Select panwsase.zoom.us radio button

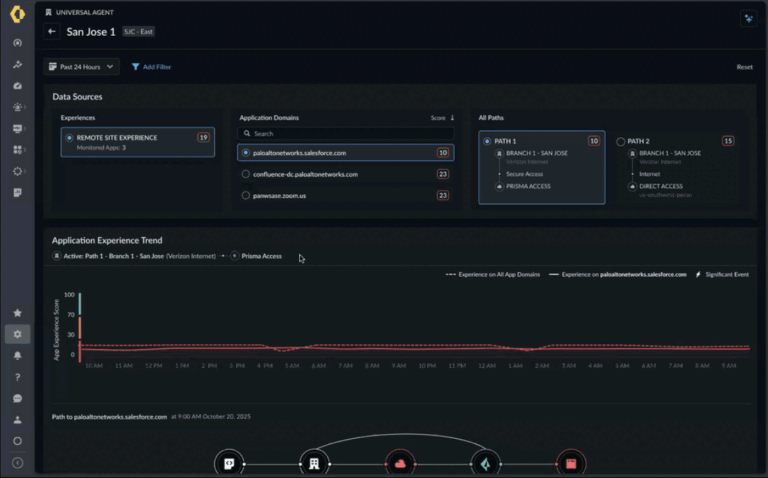[246, 195]
